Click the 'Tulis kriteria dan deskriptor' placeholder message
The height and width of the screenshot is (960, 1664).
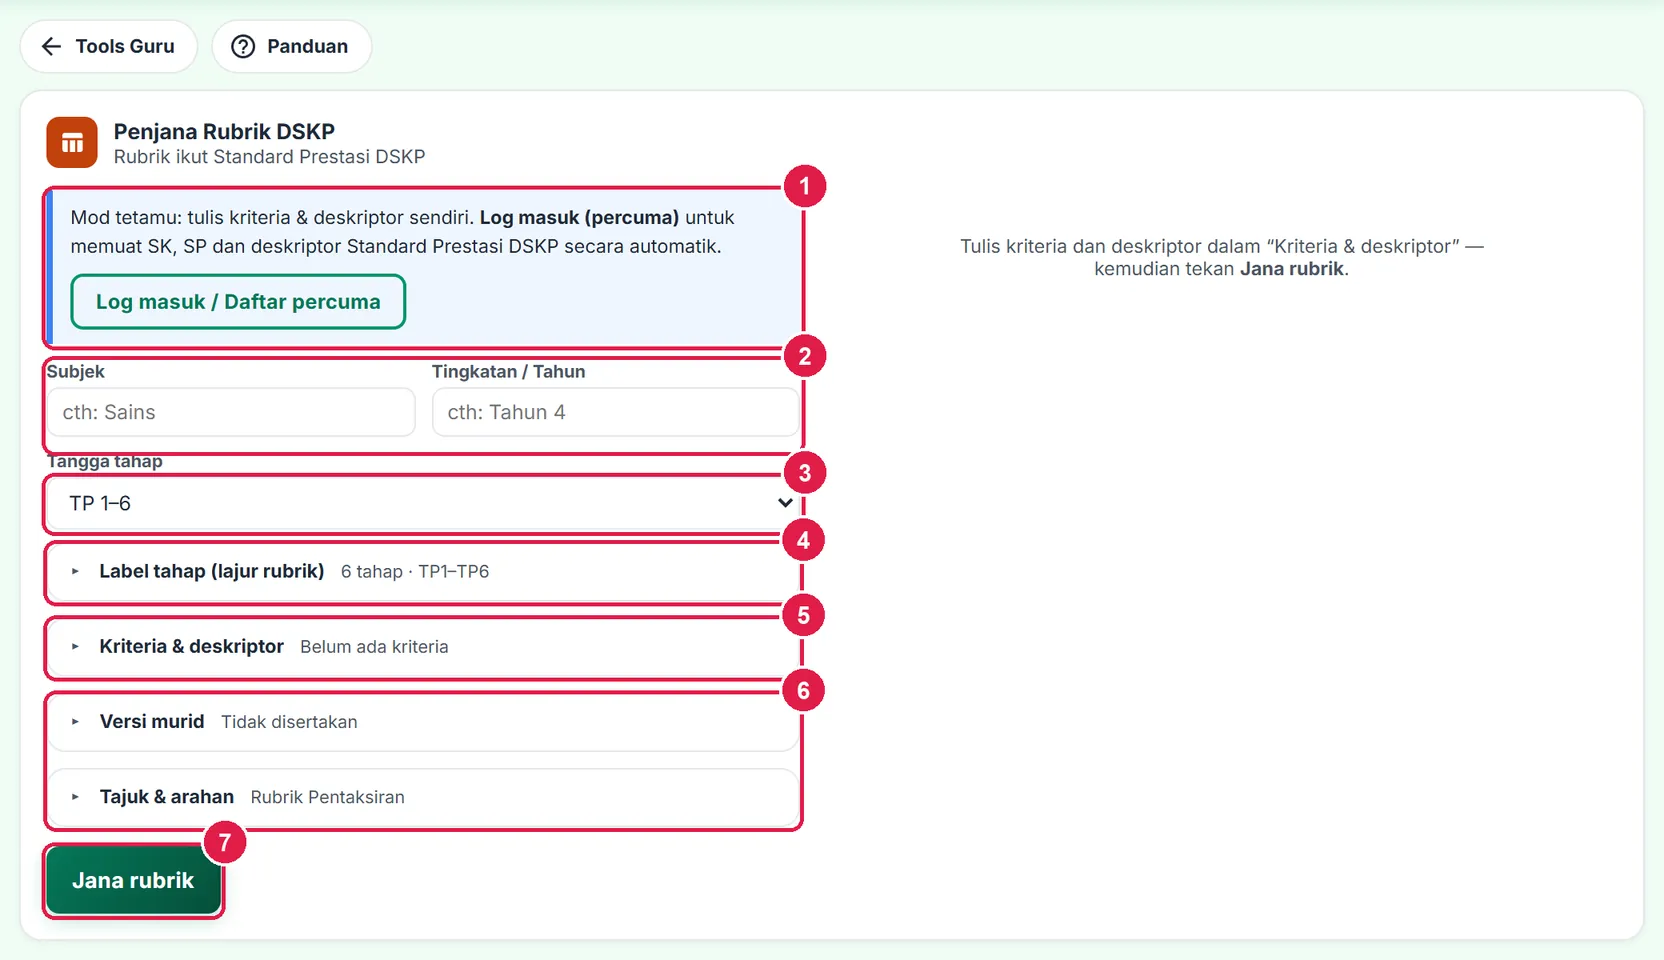(x=1221, y=257)
